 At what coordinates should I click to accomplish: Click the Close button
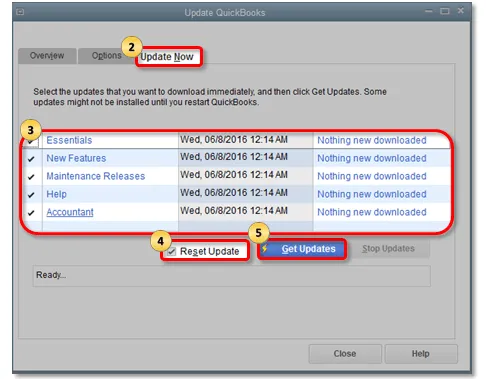(x=345, y=354)
